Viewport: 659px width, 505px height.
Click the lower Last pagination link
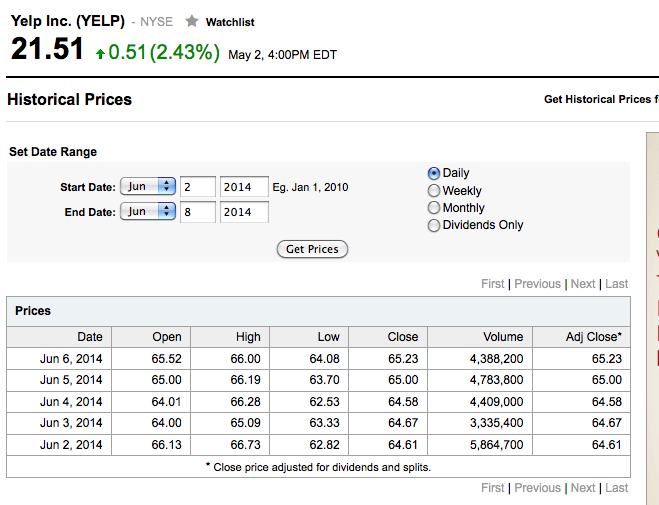[x=617, y=488]
